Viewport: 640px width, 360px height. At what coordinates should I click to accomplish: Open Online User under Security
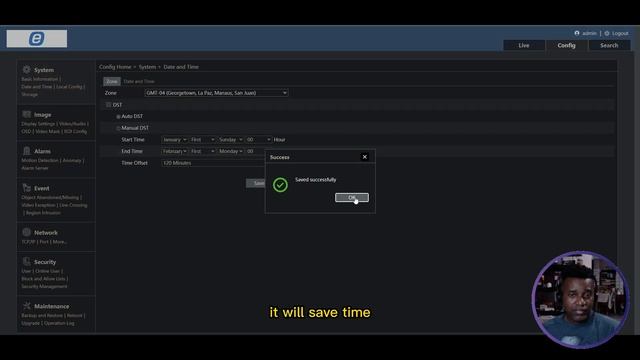click(47, 271)
